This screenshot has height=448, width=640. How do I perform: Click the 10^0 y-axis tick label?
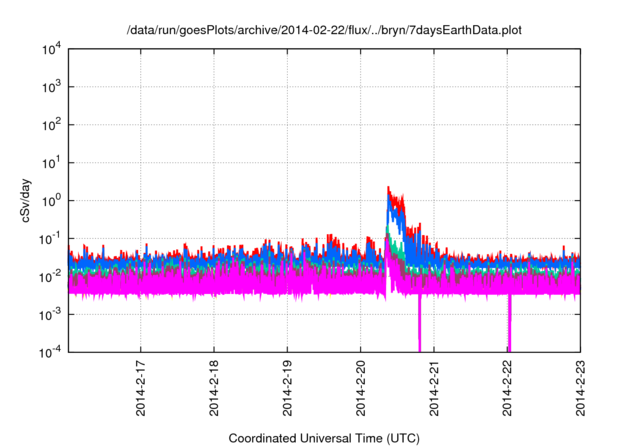pos(52,201)
